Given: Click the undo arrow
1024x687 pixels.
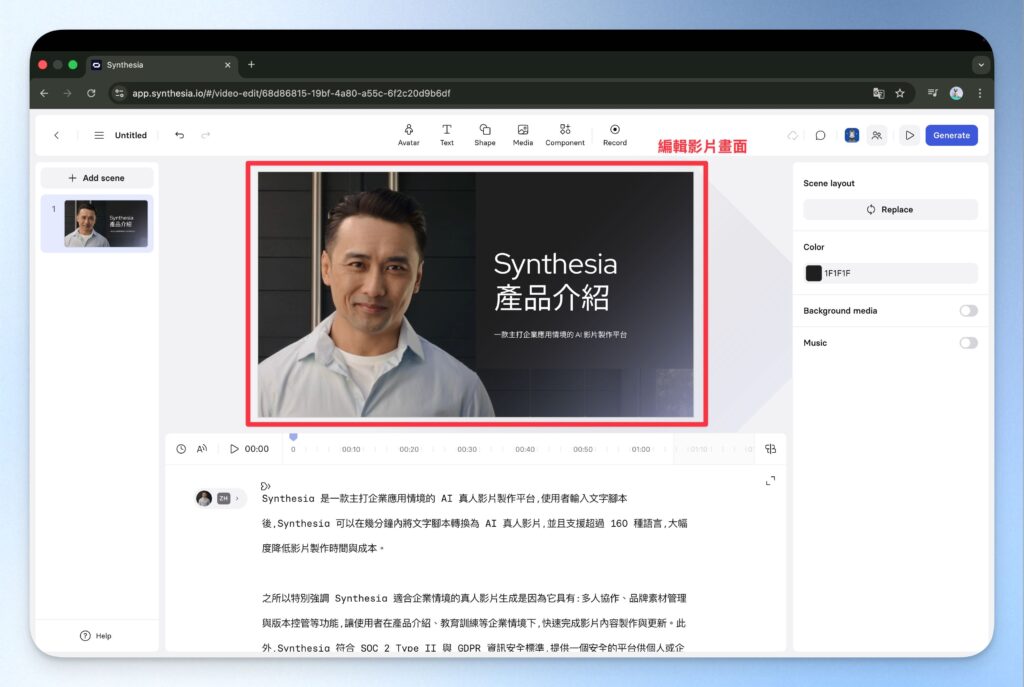Looking at the screenshot, I should pos(179,134).
